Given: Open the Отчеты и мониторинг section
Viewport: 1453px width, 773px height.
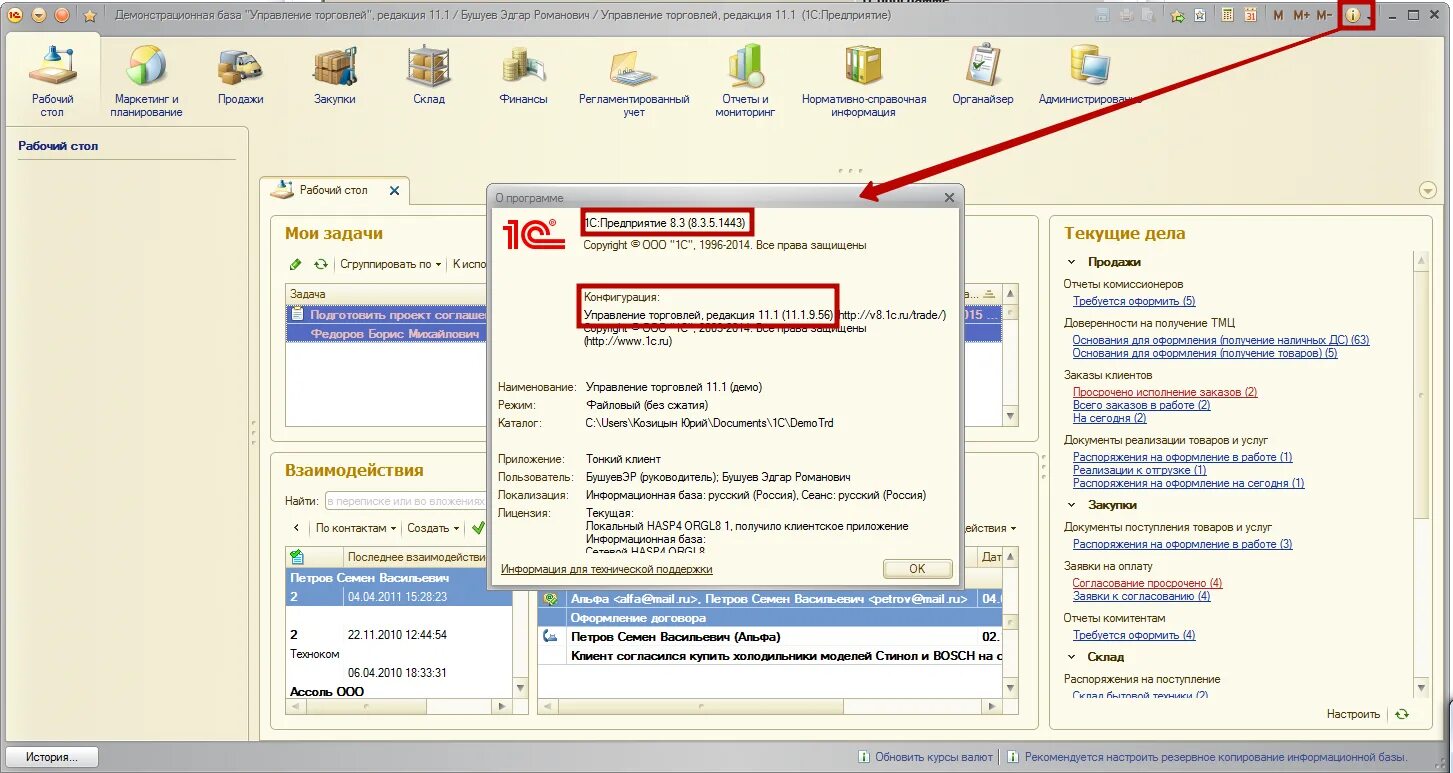Looking at the screenshot, I should coord(745,81).
